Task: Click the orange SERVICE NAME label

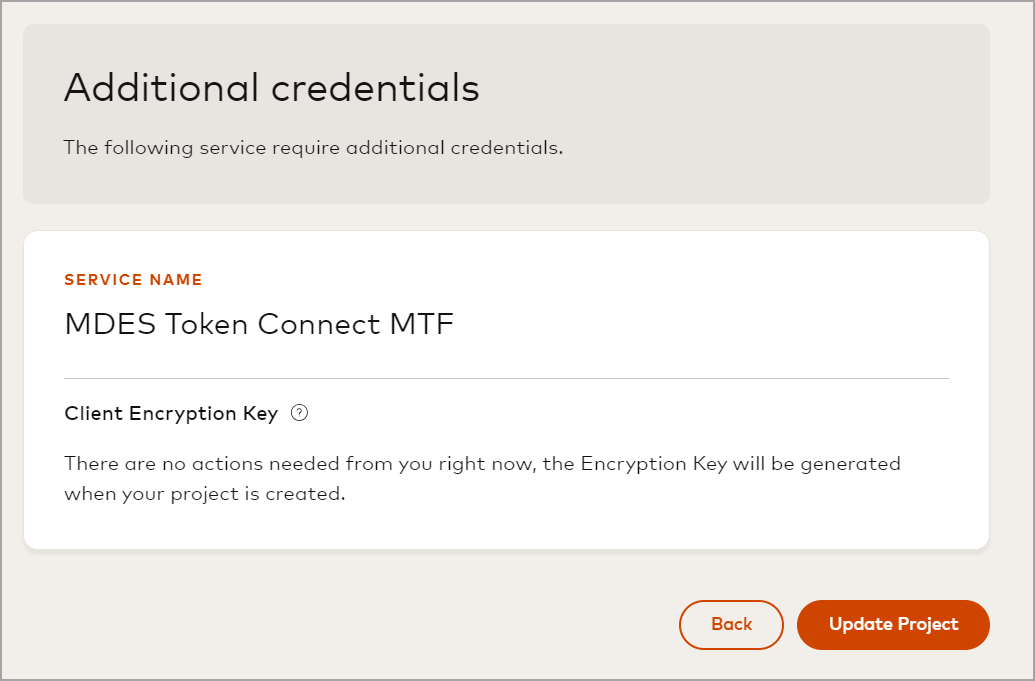Action: 133,280
